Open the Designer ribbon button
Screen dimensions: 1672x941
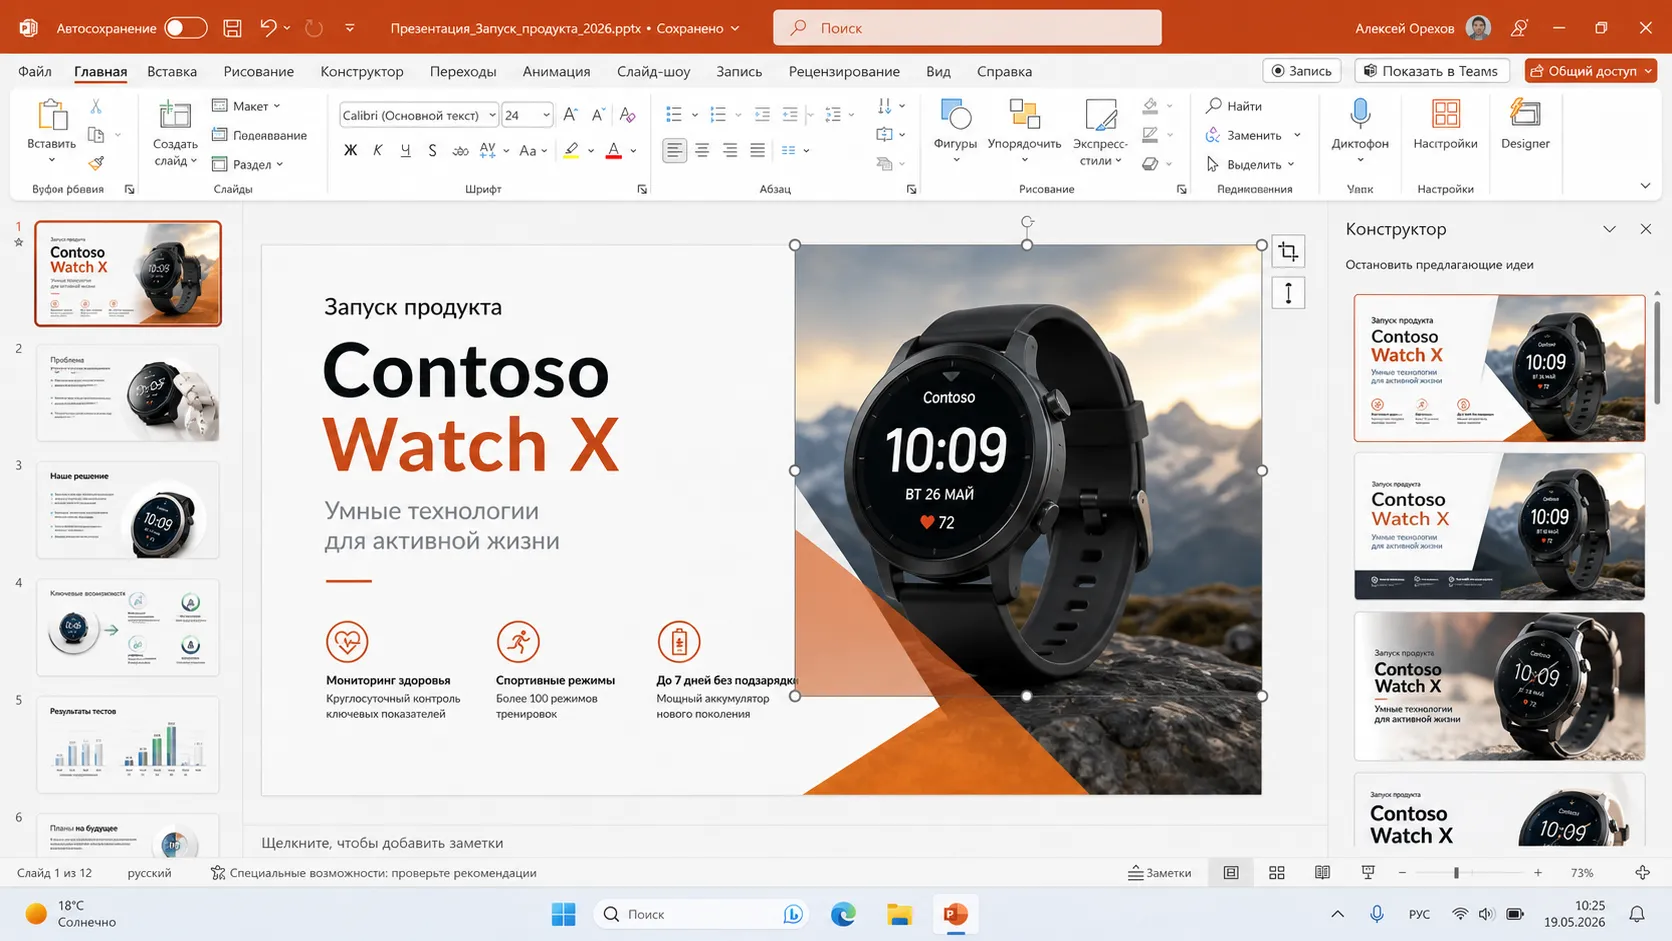1525,125
